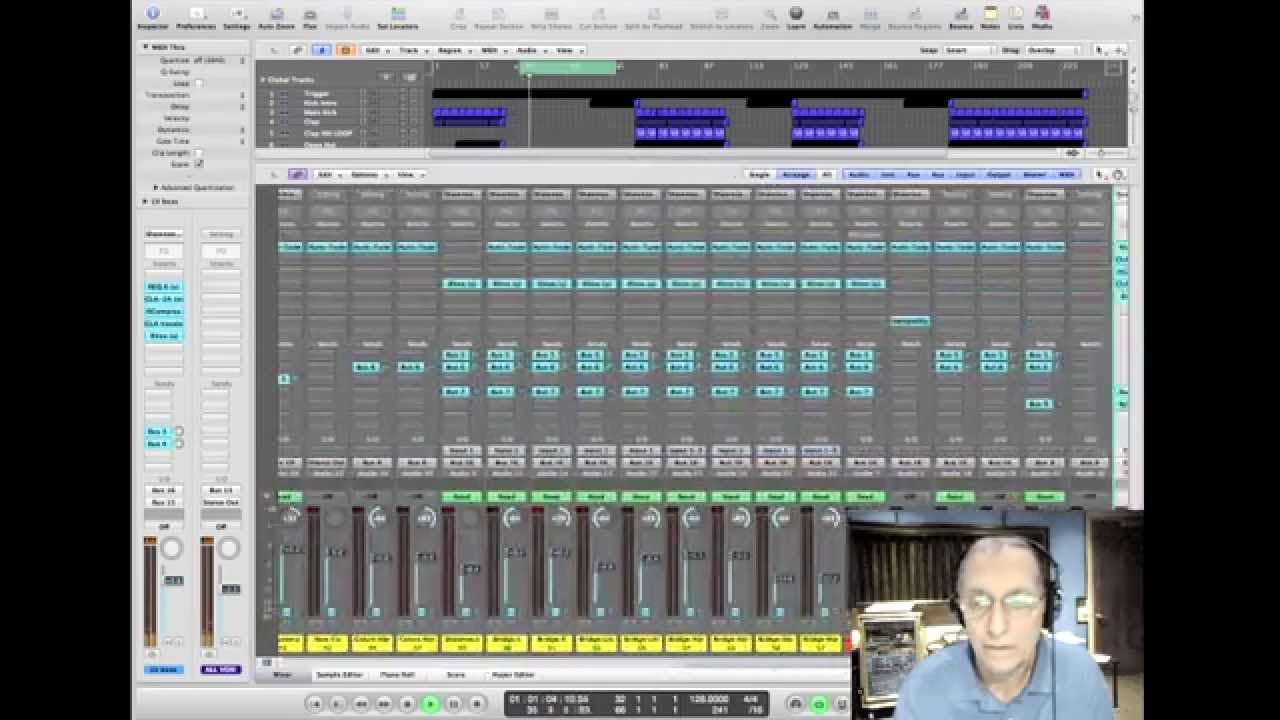Toggle the blue Catch playhead button
1280x720 pixels.
tap(322, 50)
